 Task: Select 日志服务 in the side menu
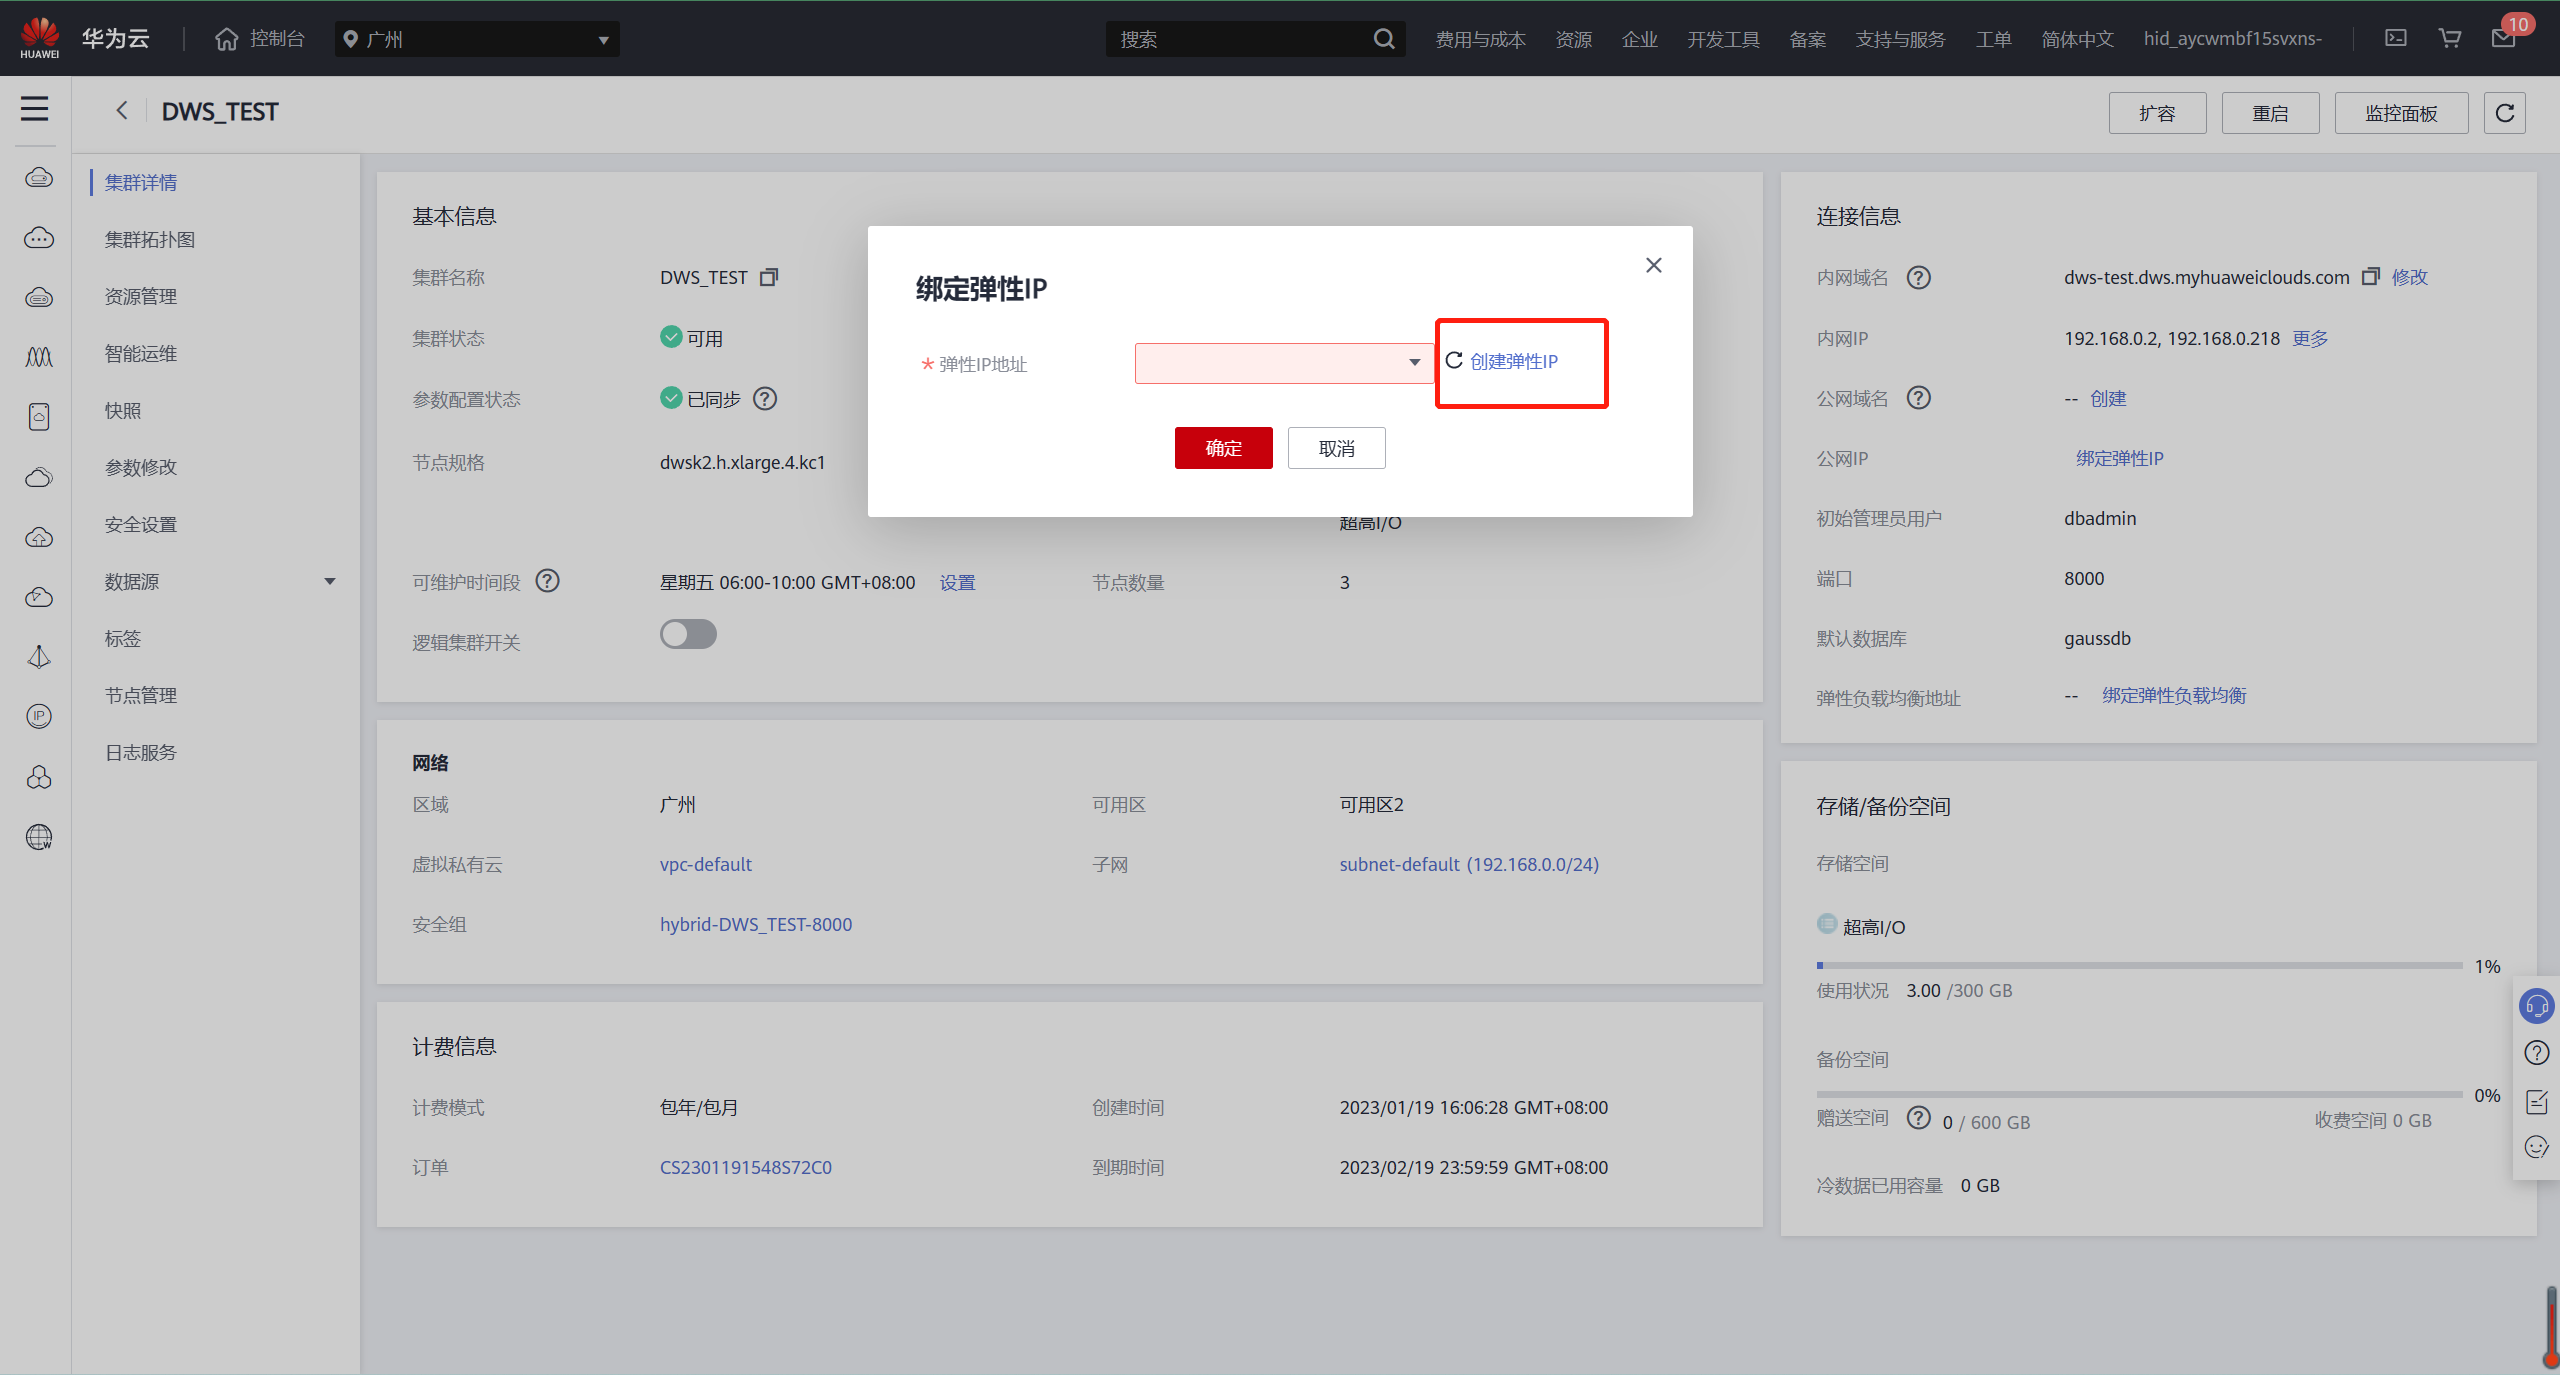click(141, 752)
